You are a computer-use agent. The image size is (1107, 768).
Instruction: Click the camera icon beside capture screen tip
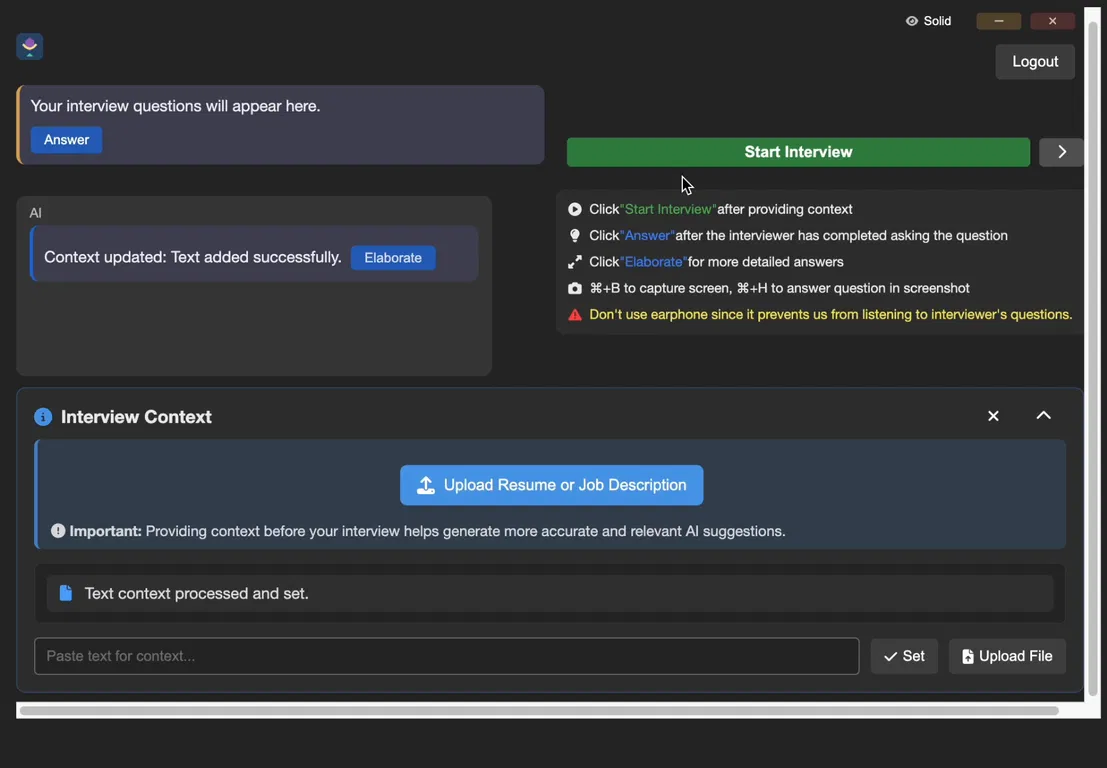575,288
